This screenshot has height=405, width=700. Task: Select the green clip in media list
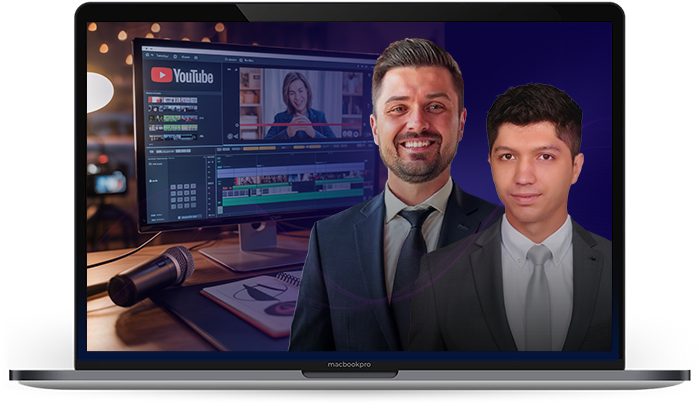point(180,119)
